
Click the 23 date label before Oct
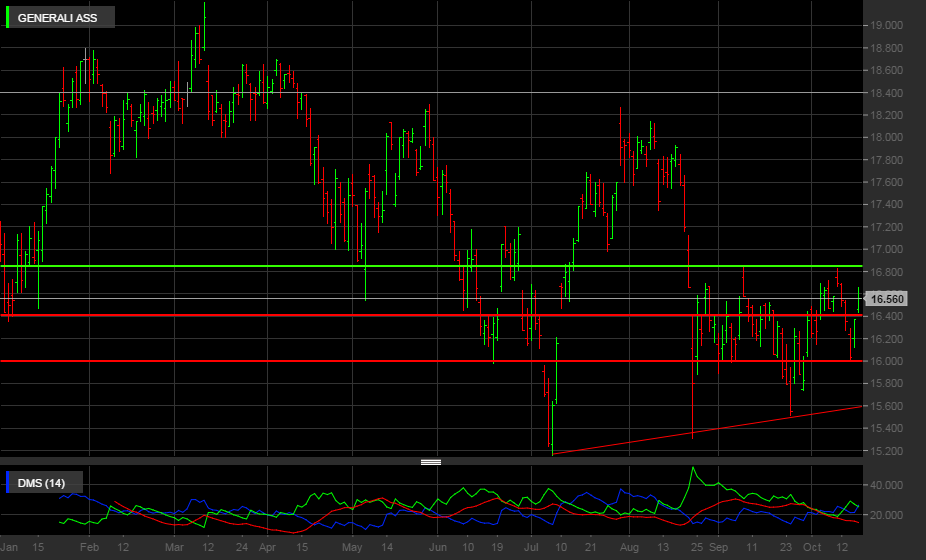pos(786,547)
